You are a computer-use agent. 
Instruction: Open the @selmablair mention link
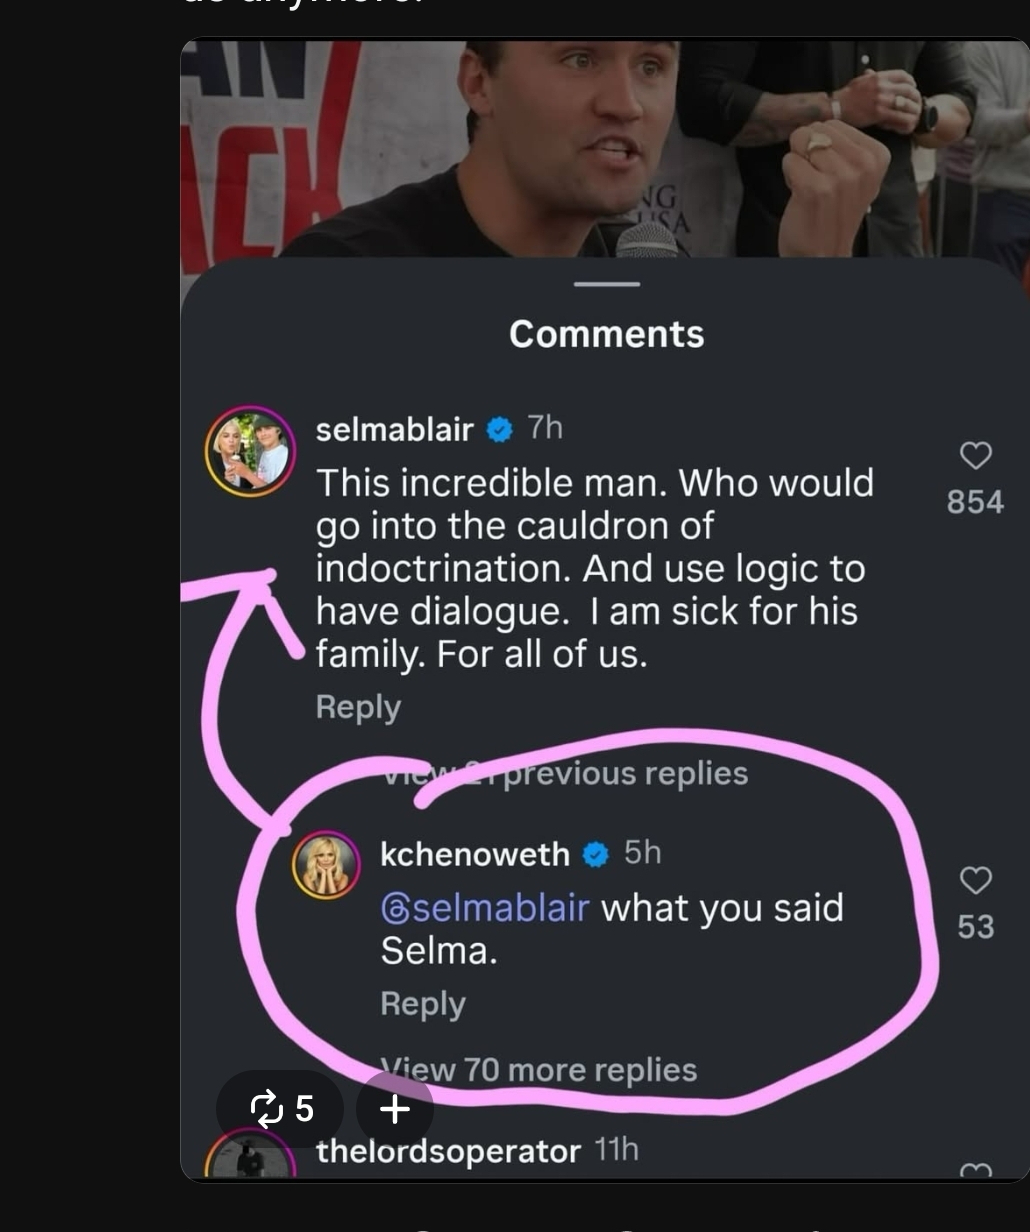(x=485, y=908)
